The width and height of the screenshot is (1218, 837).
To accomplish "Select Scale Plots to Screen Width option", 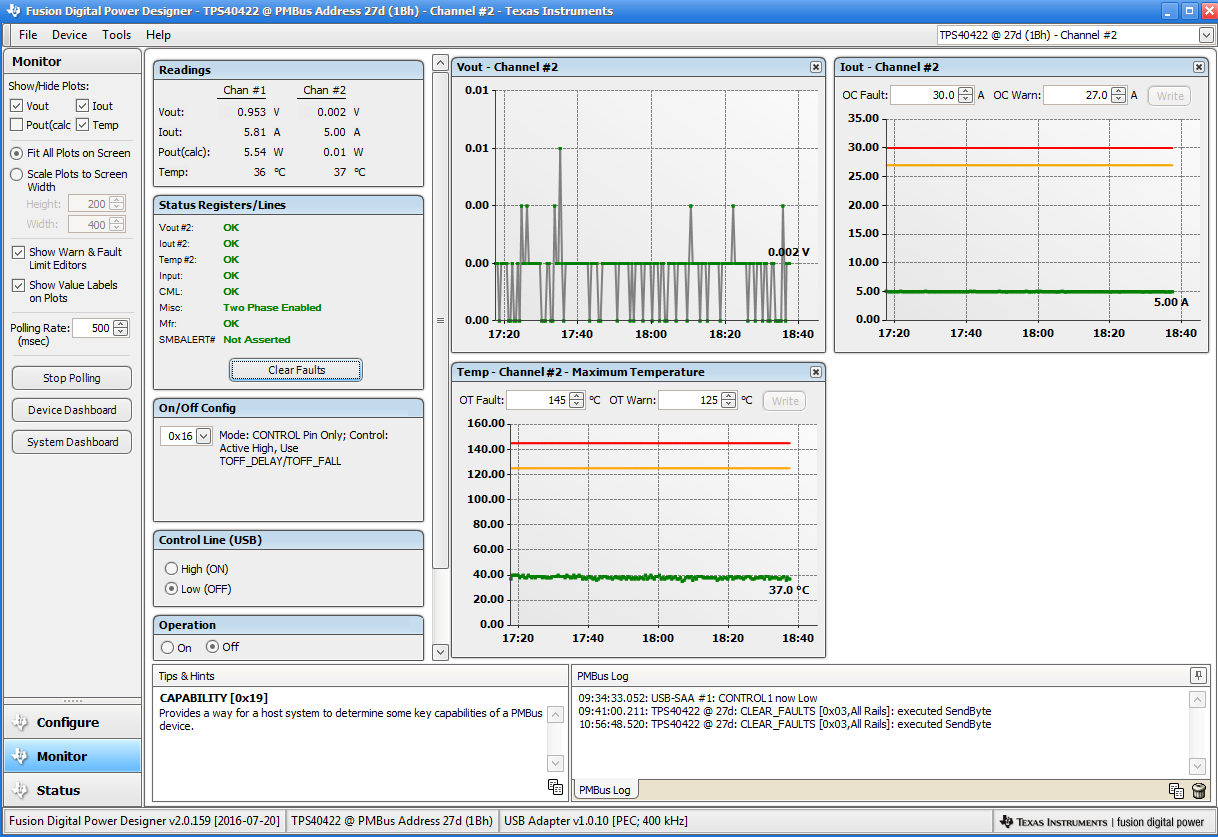I will pos(17,174).
